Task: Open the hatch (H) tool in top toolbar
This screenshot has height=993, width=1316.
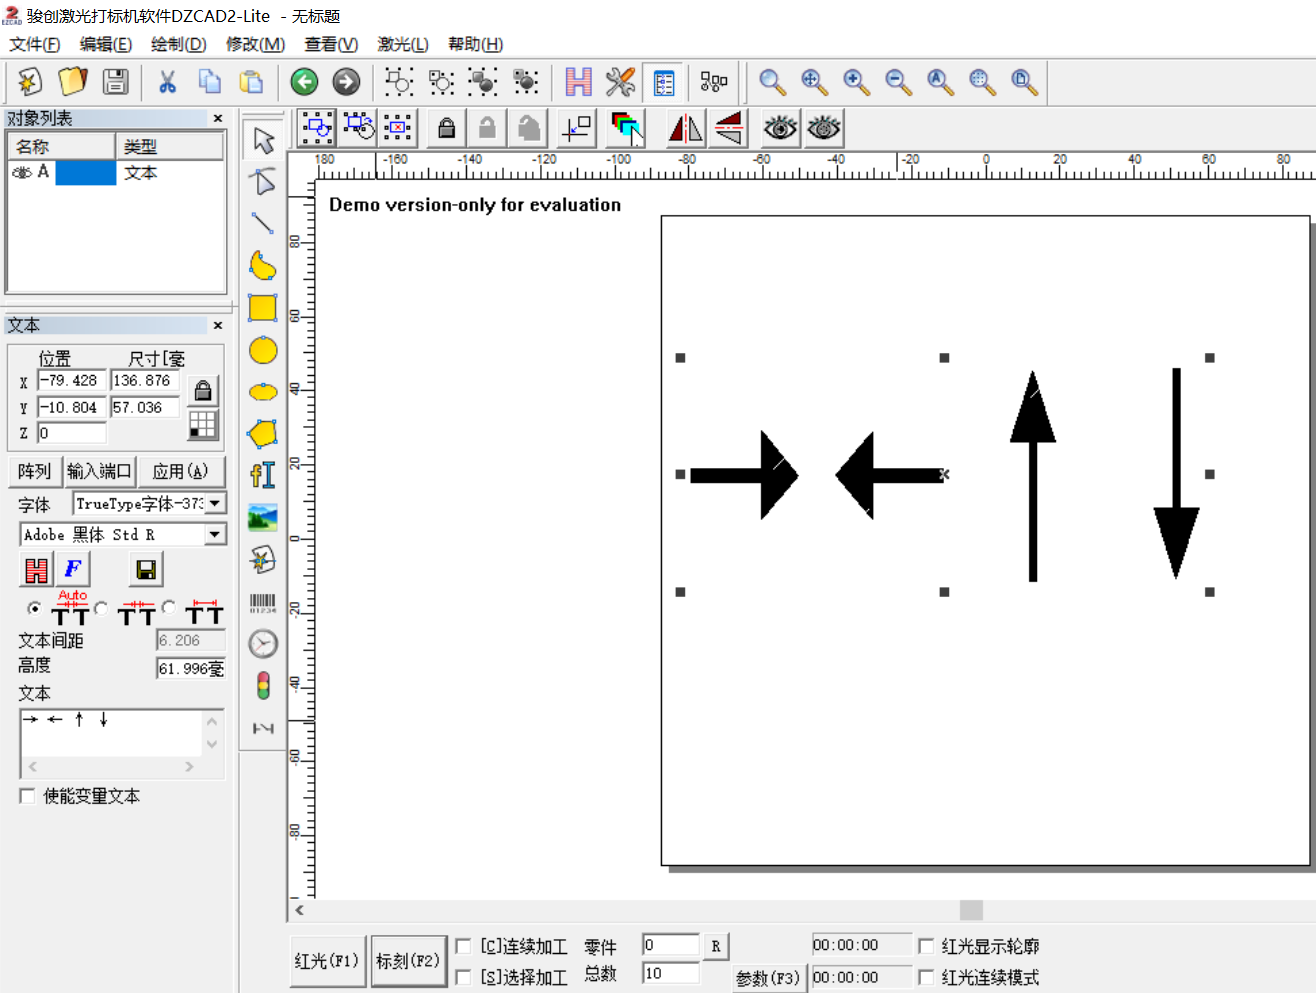Action: 578,82
